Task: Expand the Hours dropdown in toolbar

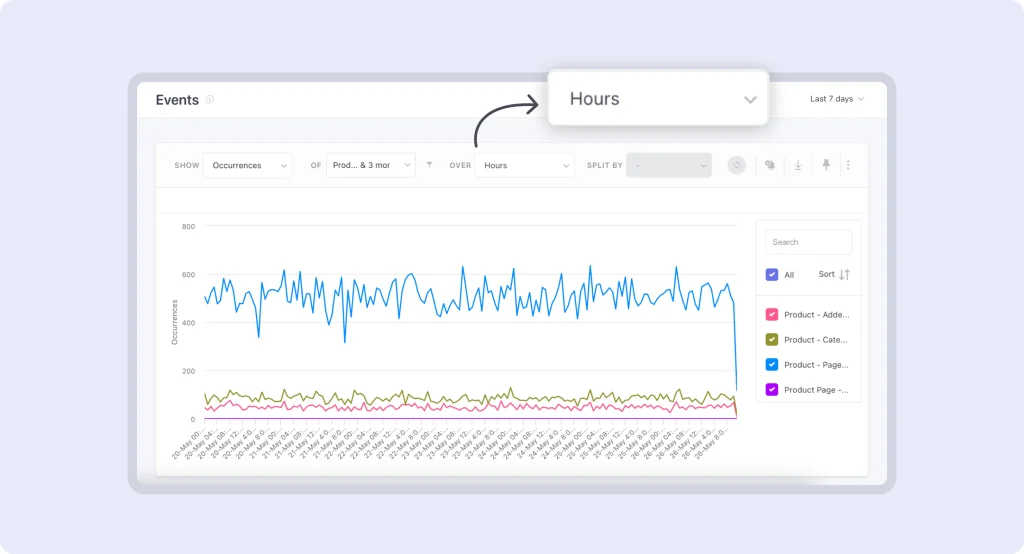Action: 524,165
